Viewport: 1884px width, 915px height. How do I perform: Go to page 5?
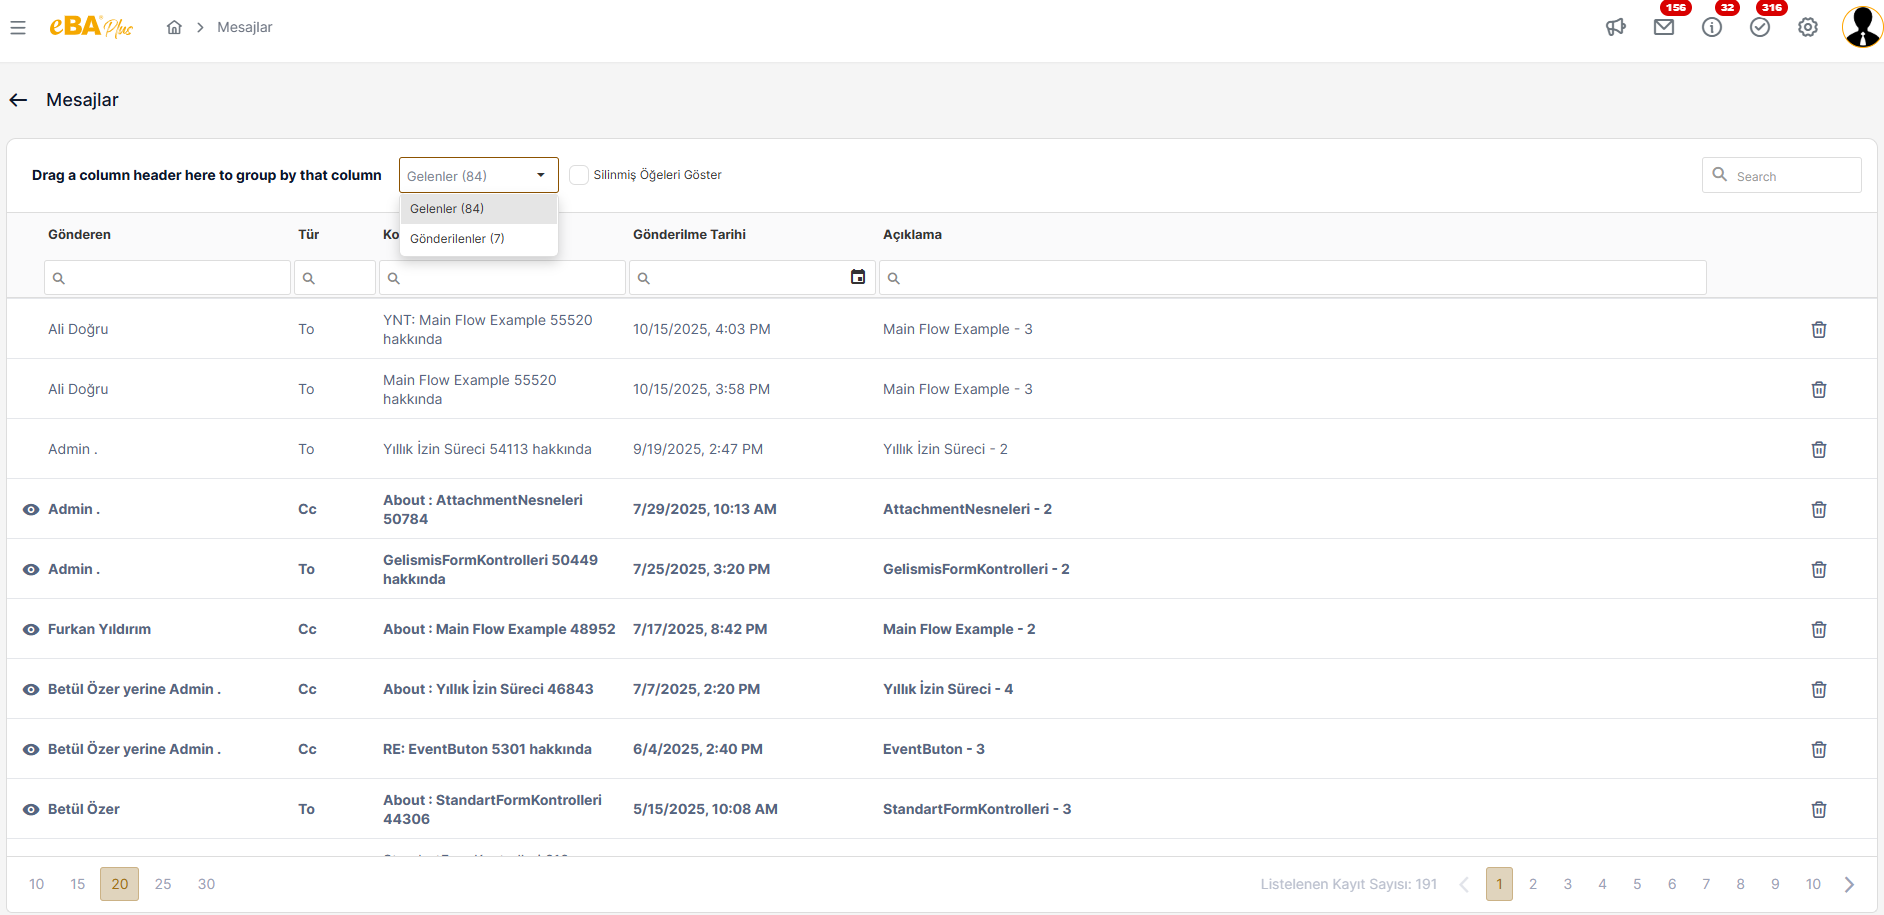tap(1637, 884)
